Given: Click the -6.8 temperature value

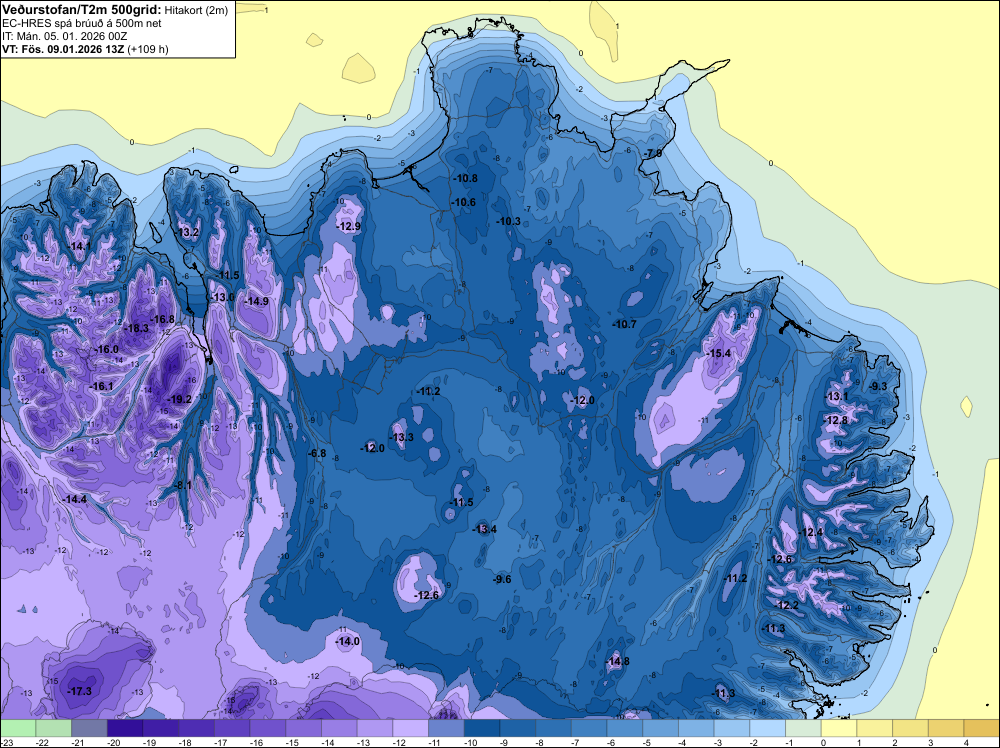Looking at the screenshot, I should tap(317, 453).
